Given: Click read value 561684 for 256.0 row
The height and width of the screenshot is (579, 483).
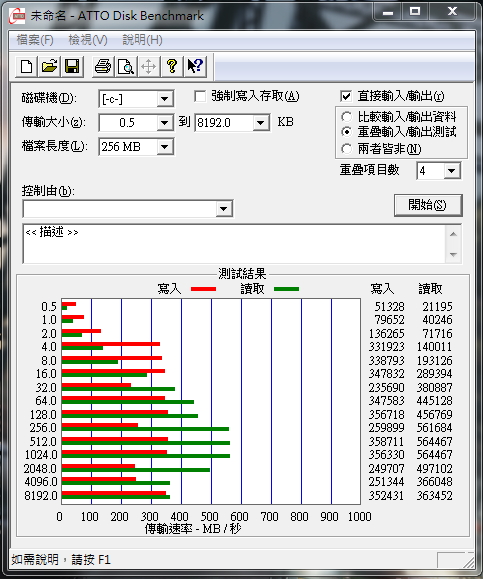Looking at the screenshot, I should pos(434,428).
